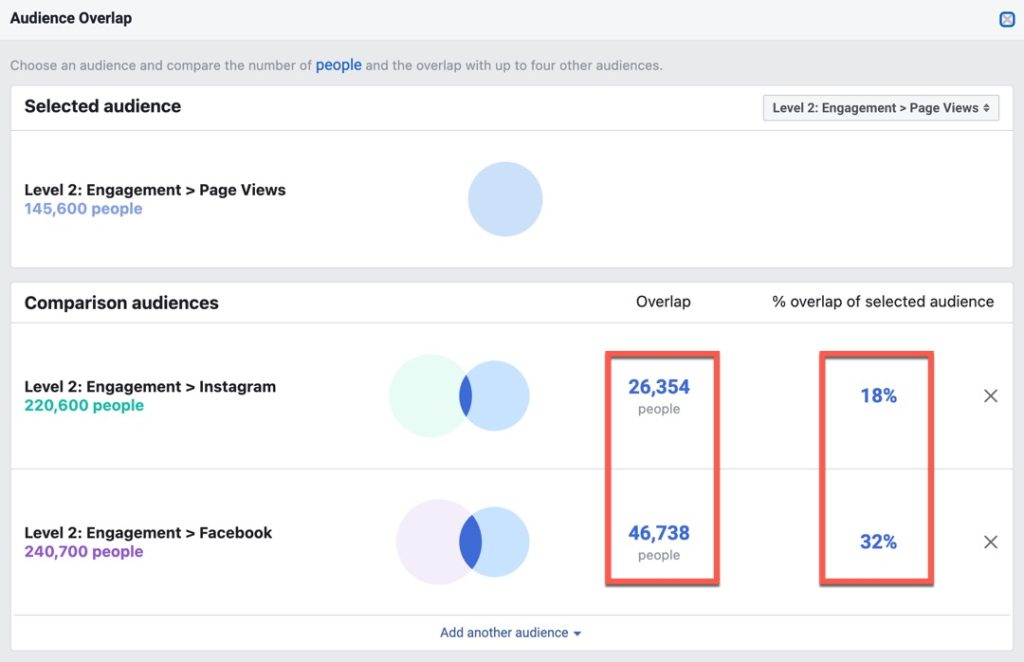Open the Add another audience menu

[x=510, y=633]
